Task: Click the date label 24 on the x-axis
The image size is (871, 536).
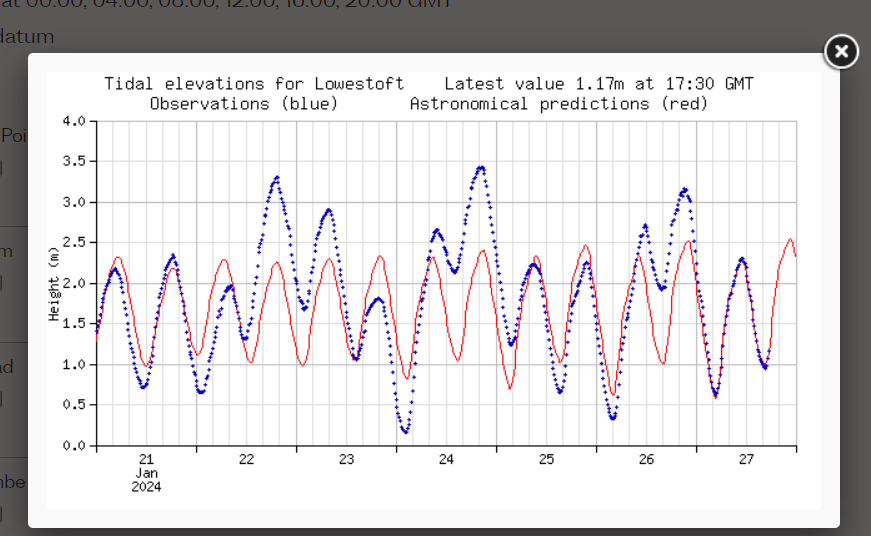Action: coord(447,460)
